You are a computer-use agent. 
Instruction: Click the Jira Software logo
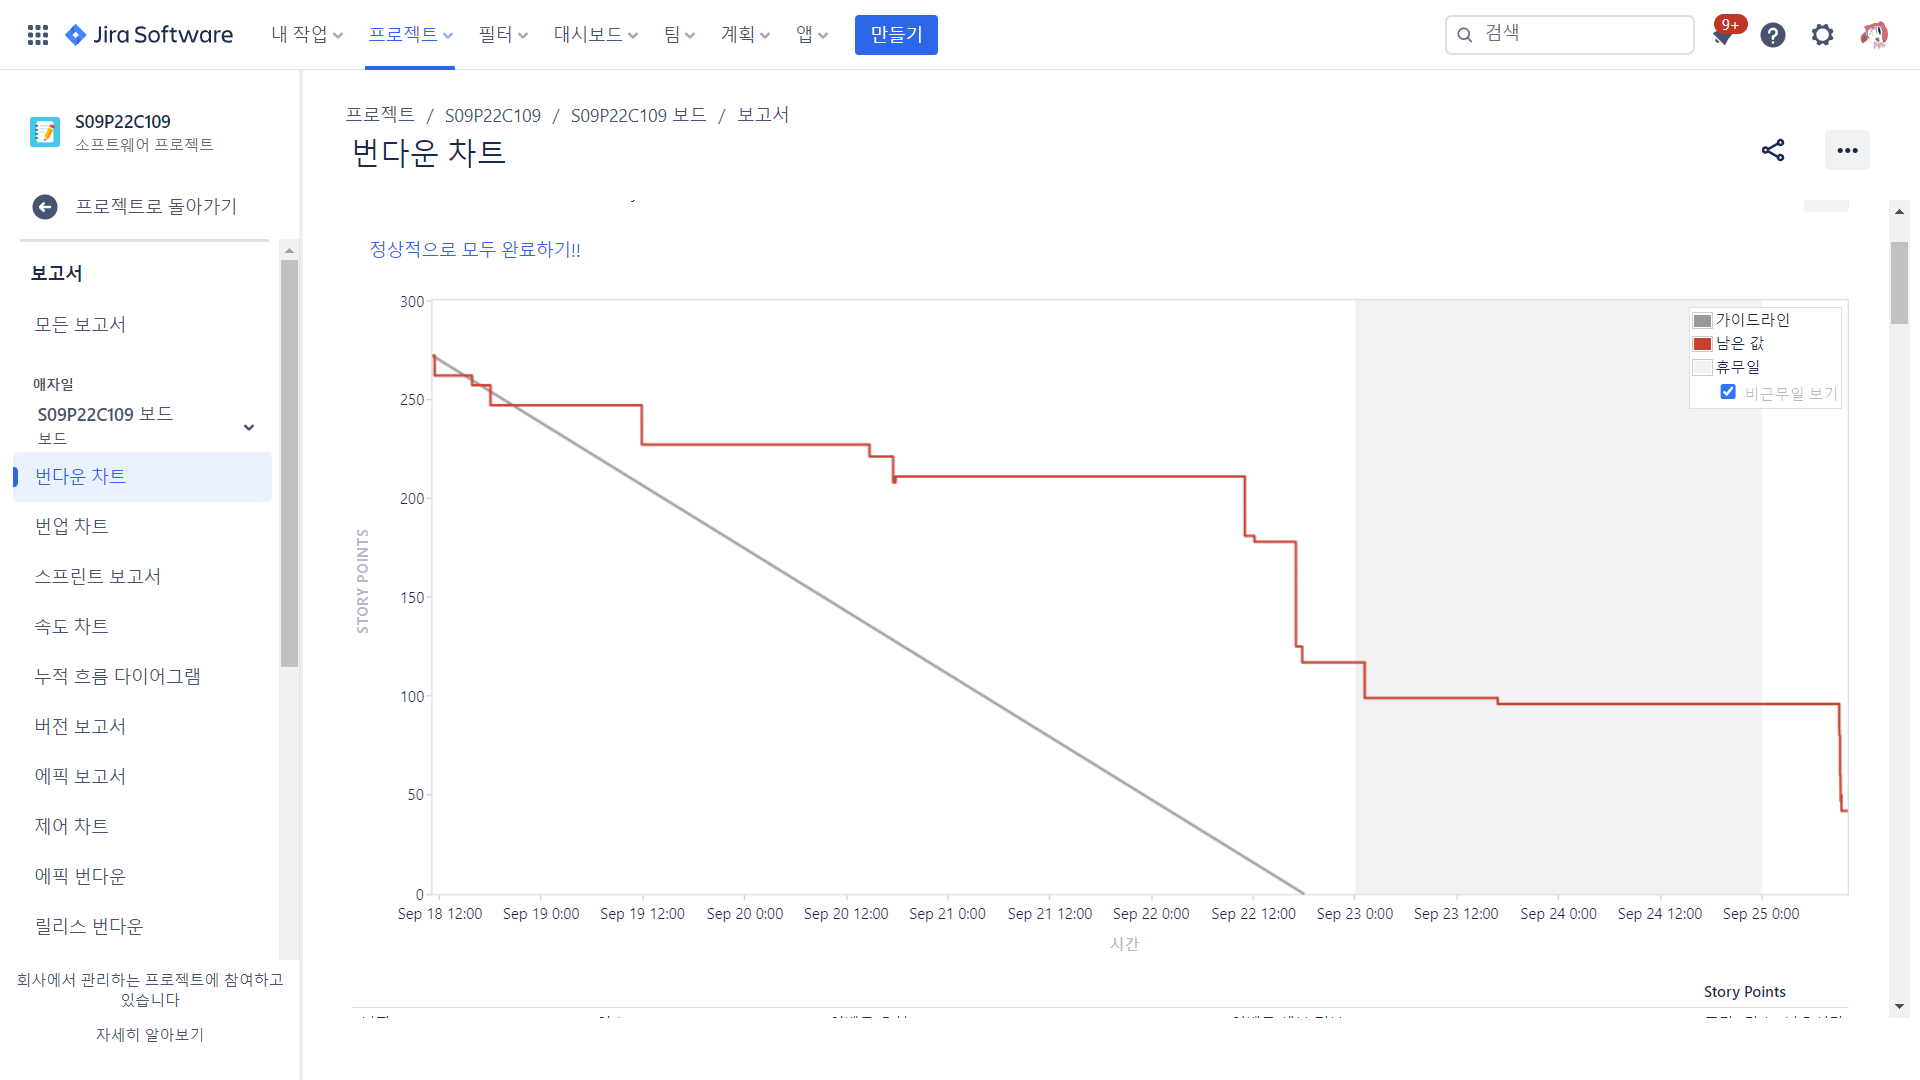[149, 35]
